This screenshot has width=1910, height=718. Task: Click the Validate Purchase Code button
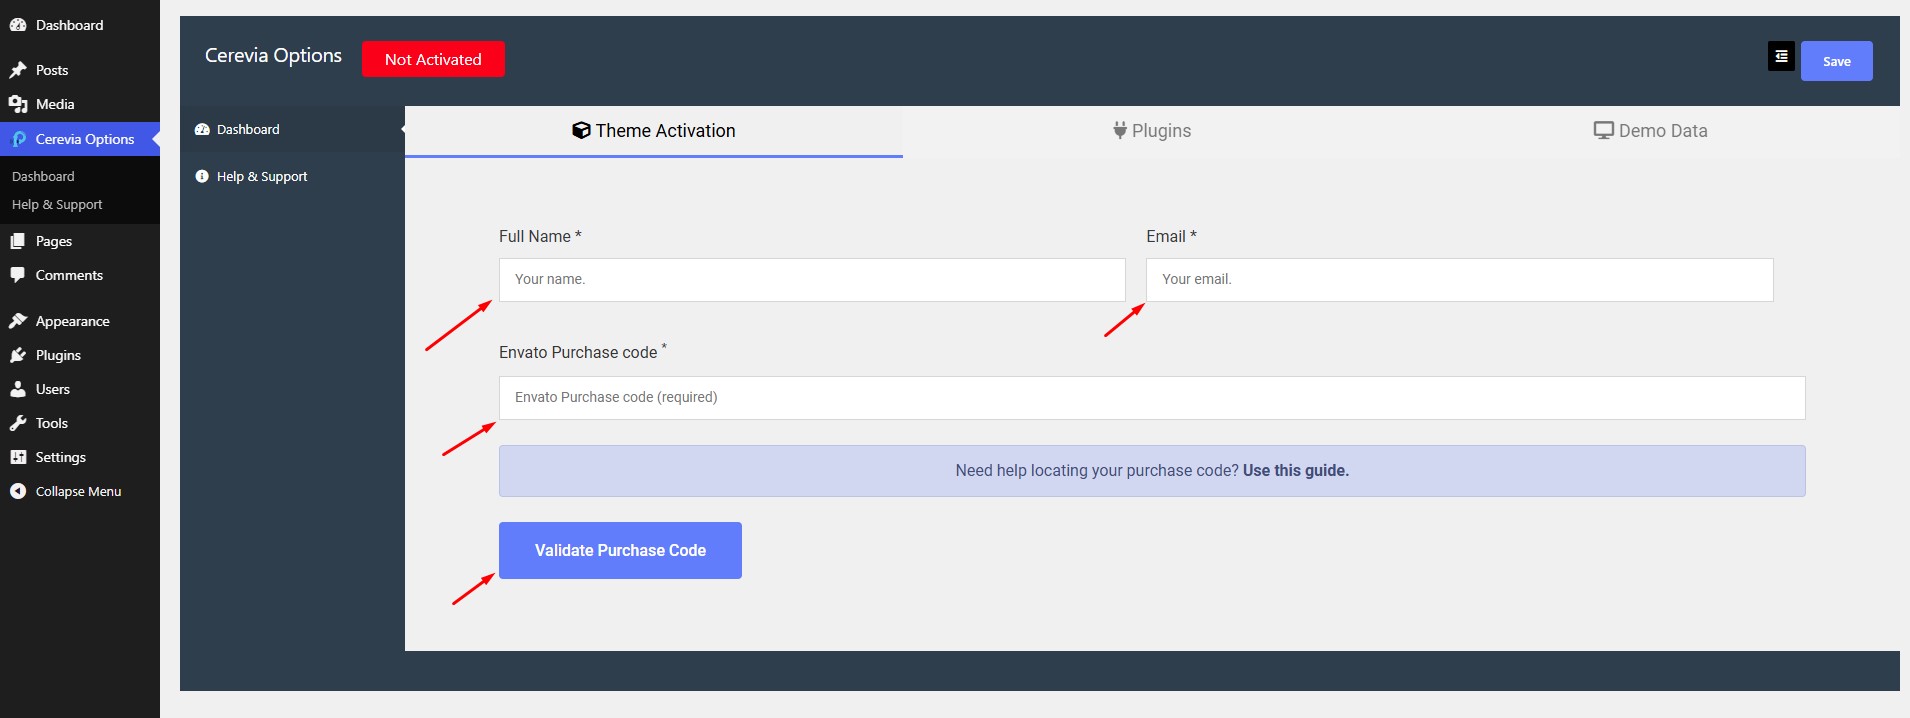pyautogui.click(x=620, y=550)
